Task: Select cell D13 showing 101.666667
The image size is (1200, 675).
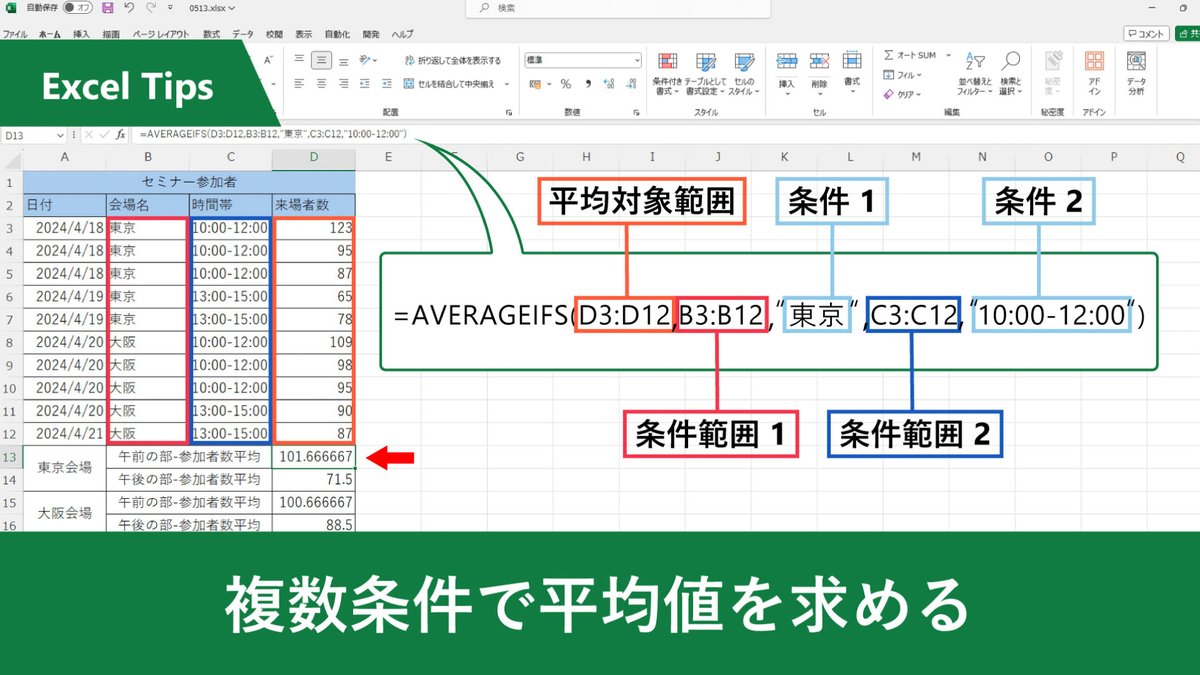Action: (313, 457)
